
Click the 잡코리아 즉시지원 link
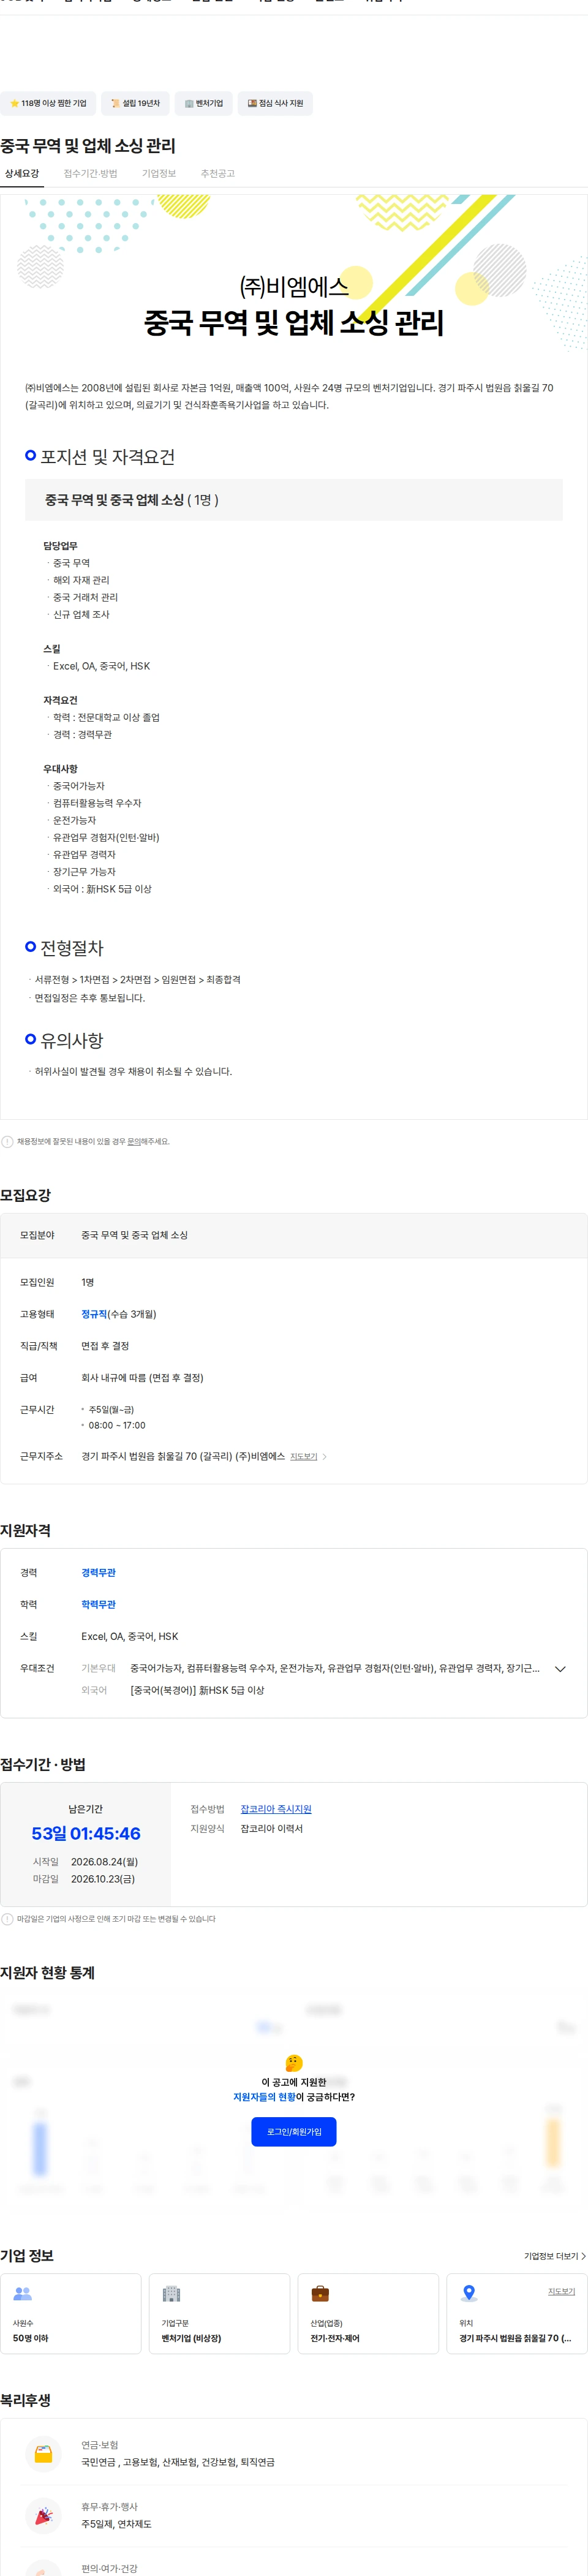pyautogui.click(x=276, y=1809)
